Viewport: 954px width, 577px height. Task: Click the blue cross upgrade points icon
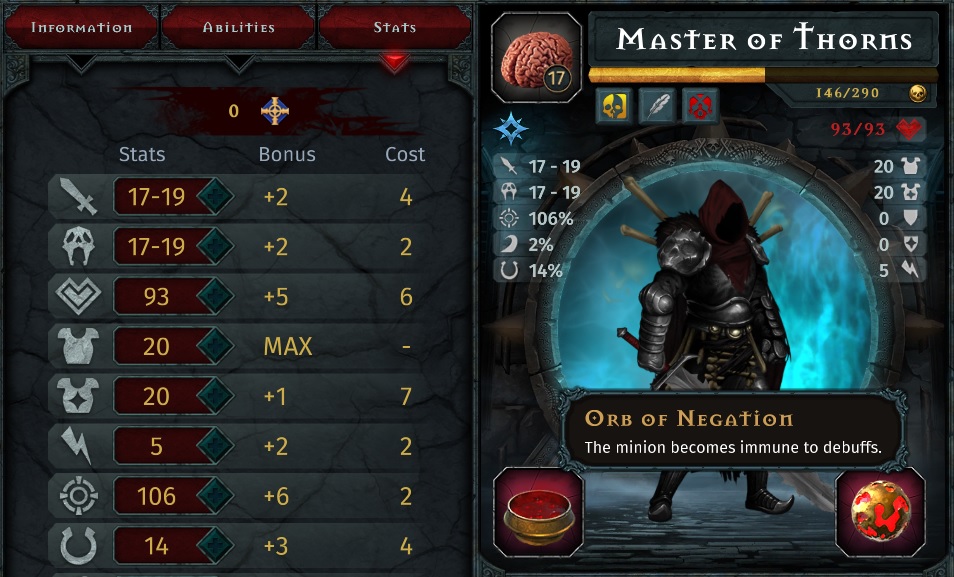(275, 111)
